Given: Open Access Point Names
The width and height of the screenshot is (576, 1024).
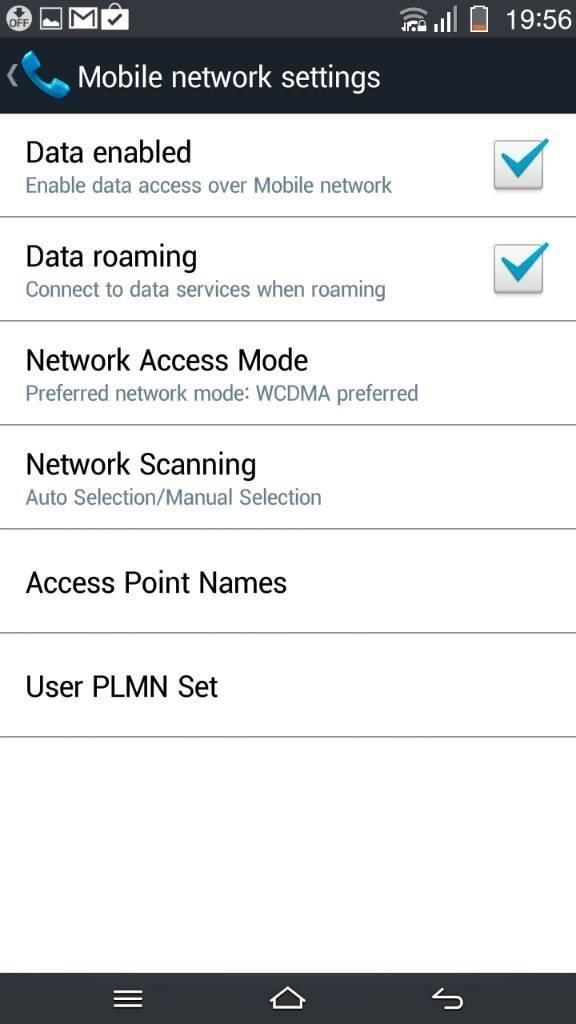Looking at the screenshot, I should pyautogui.click(x=288, y=581).
